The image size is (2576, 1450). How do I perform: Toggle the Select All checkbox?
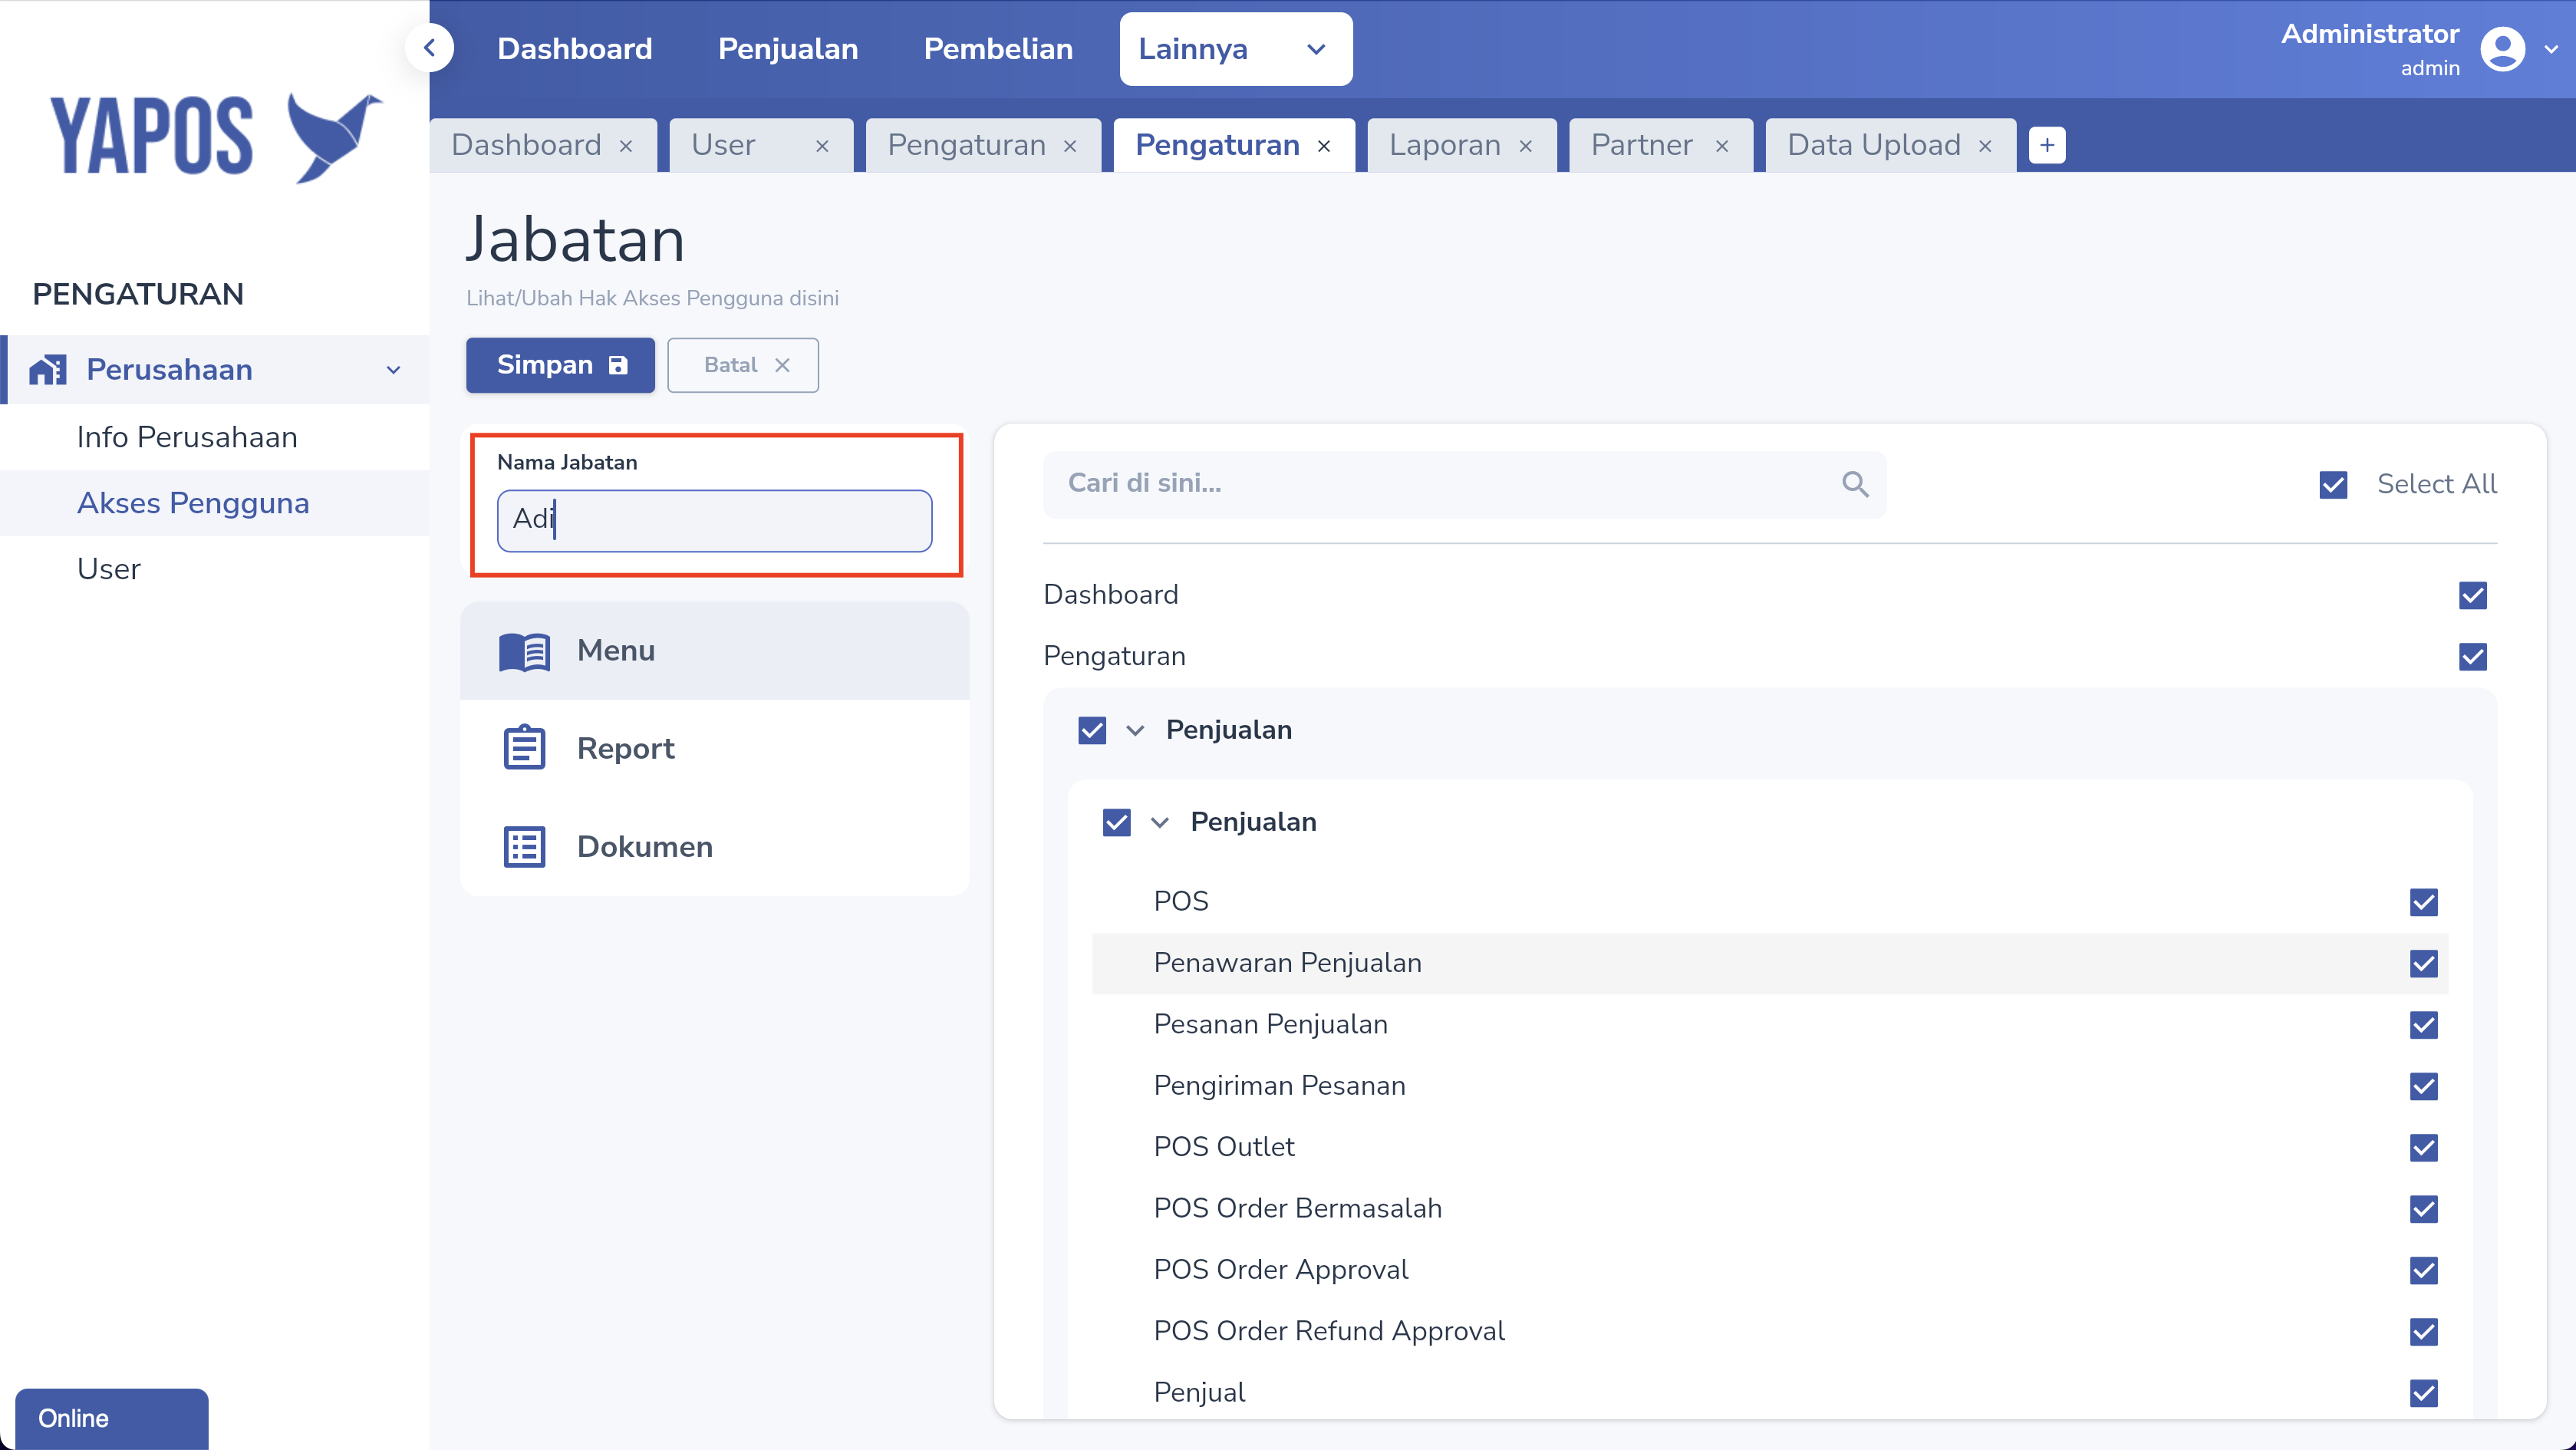2333,485
